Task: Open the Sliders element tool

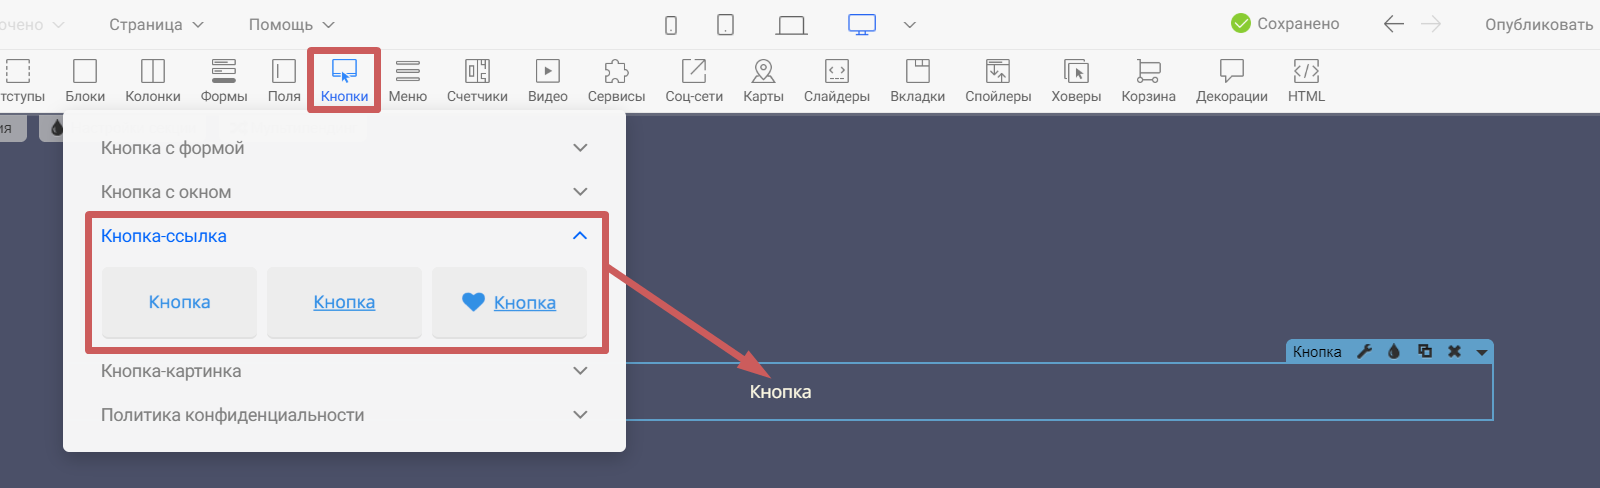Action: (x=836, y=80)
